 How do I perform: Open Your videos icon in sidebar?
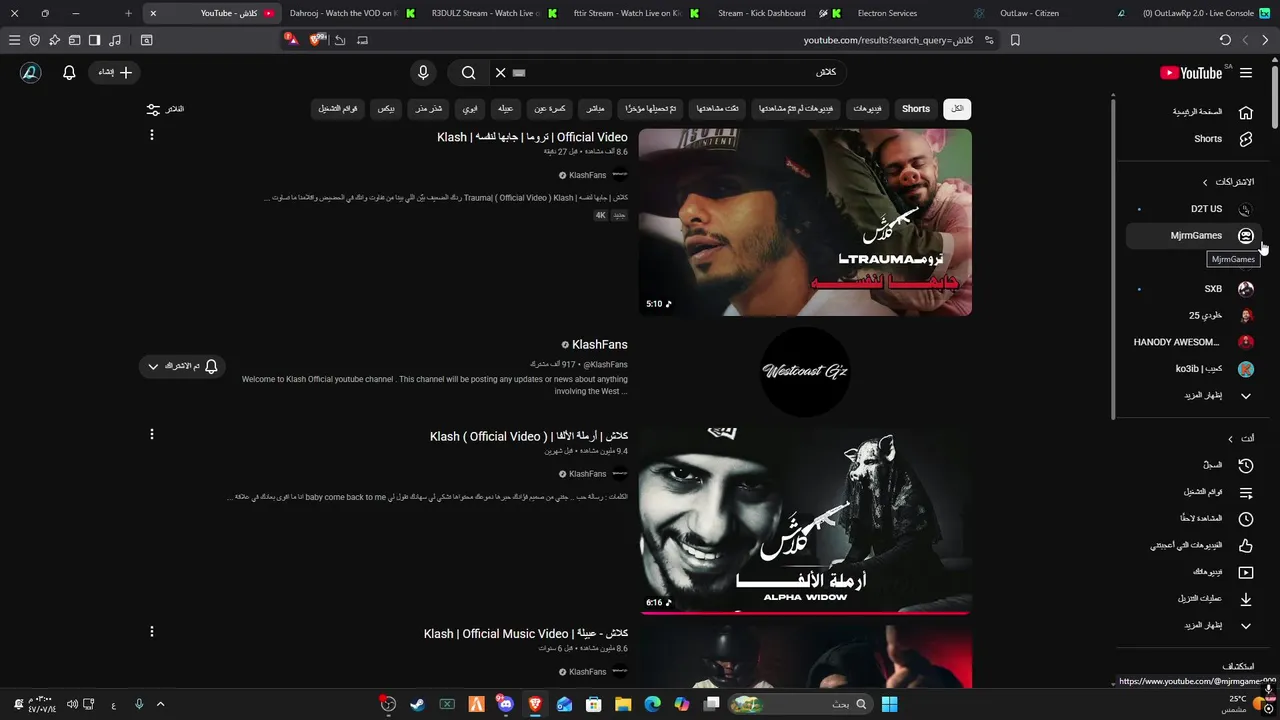click(1246, 572)
